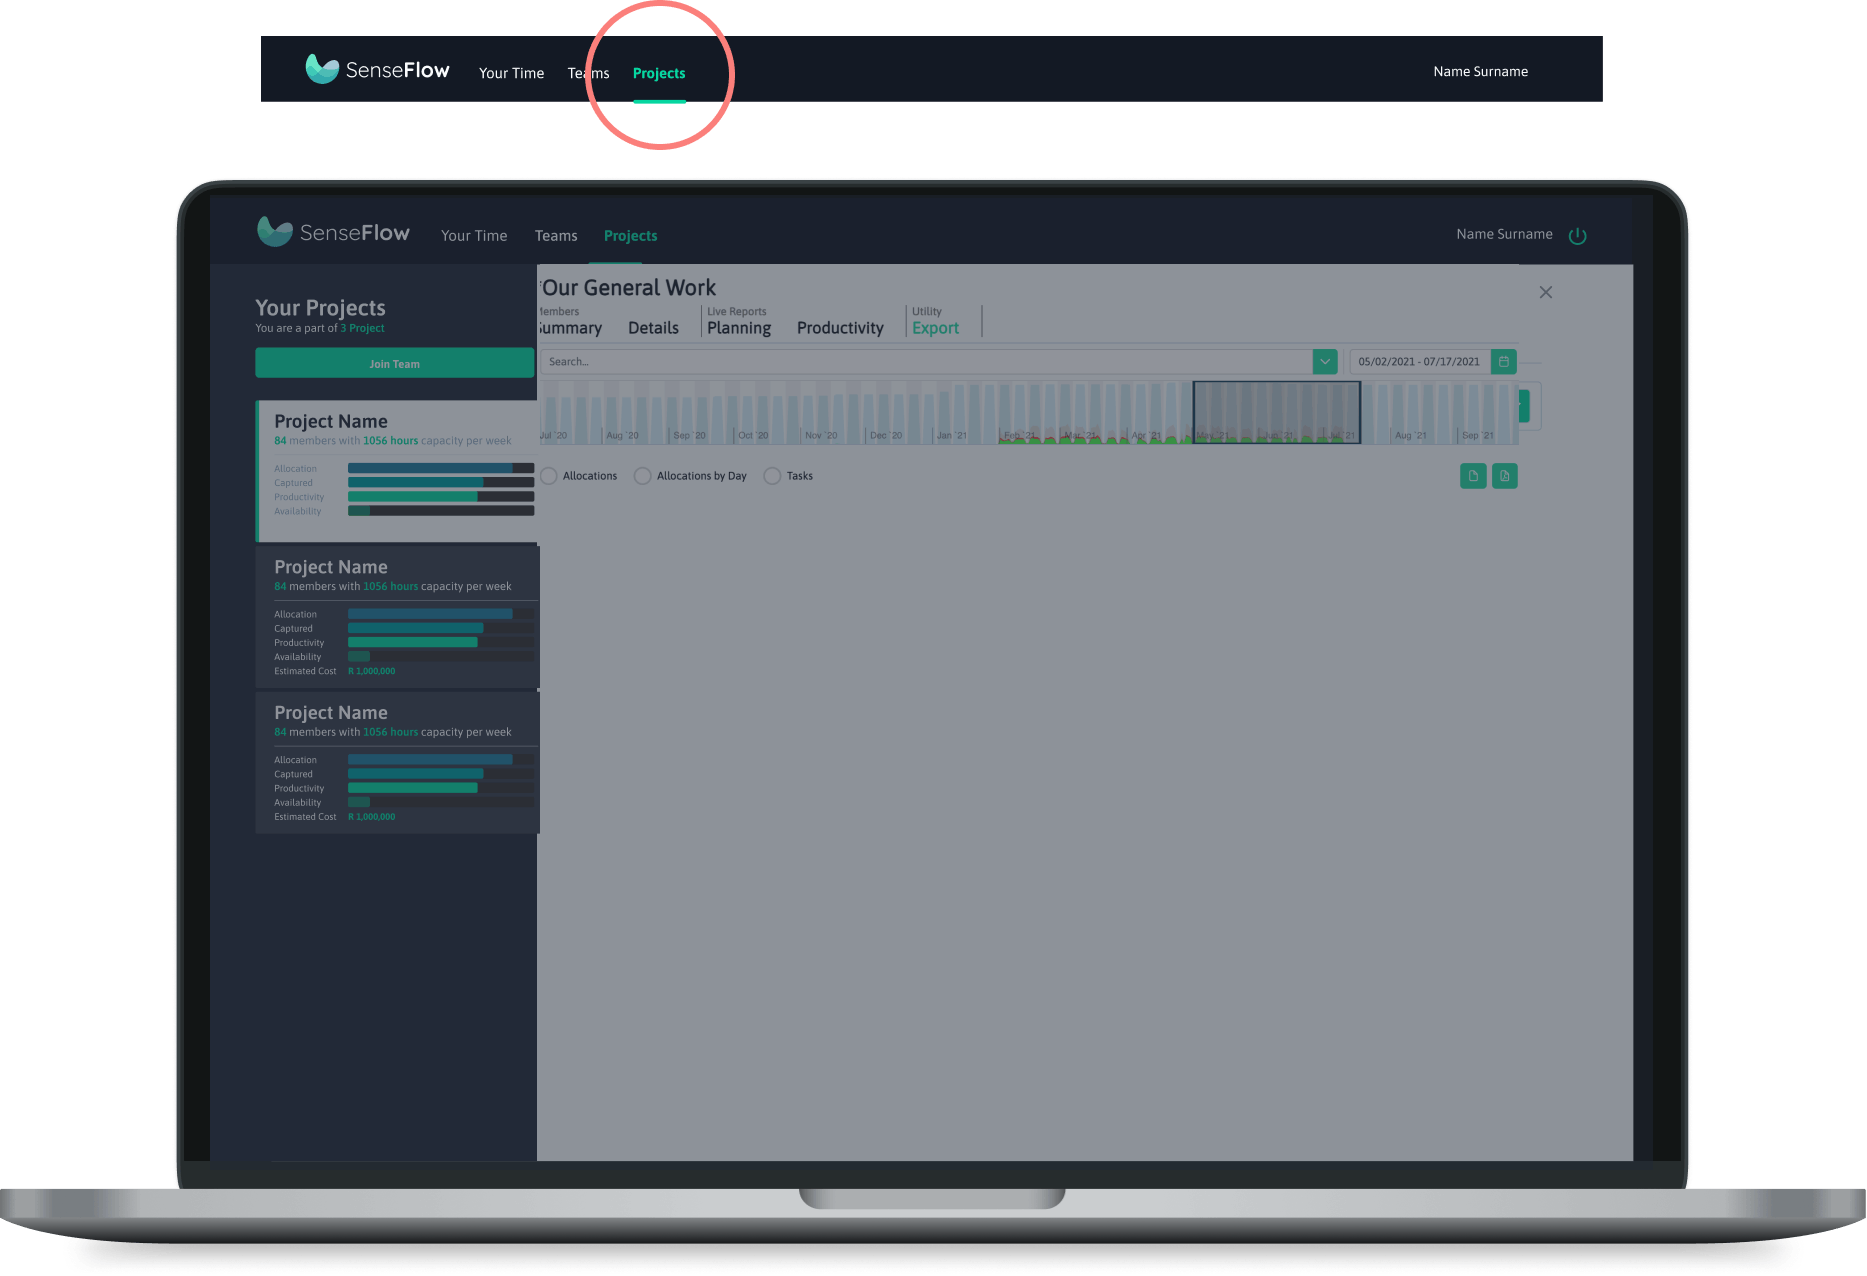Image resolution: width=1867 pixels, height=1276 pixels.
Task: Open the Search field dropdown arrow
Action: (x=1325, y=362)
